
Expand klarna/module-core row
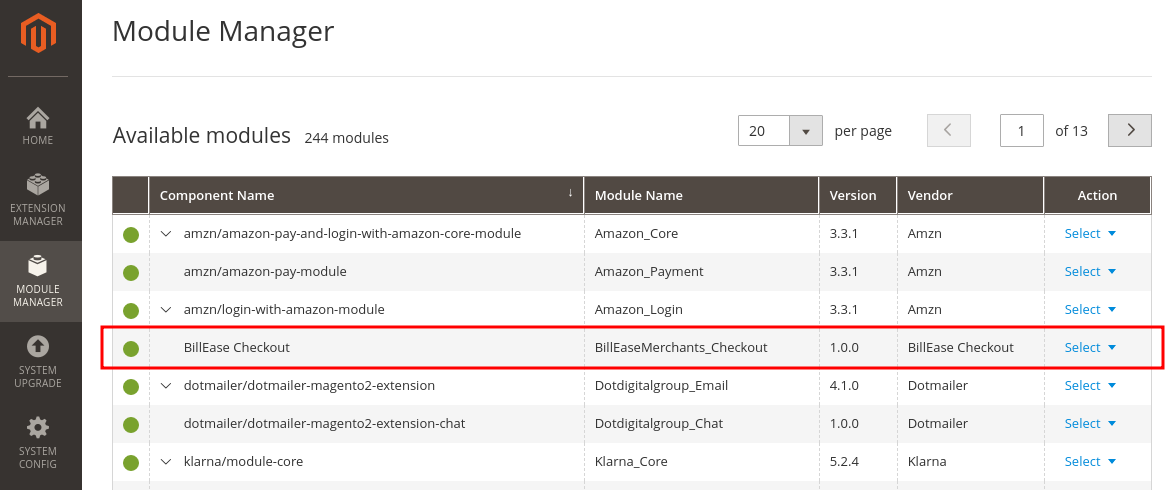[166, 461]
